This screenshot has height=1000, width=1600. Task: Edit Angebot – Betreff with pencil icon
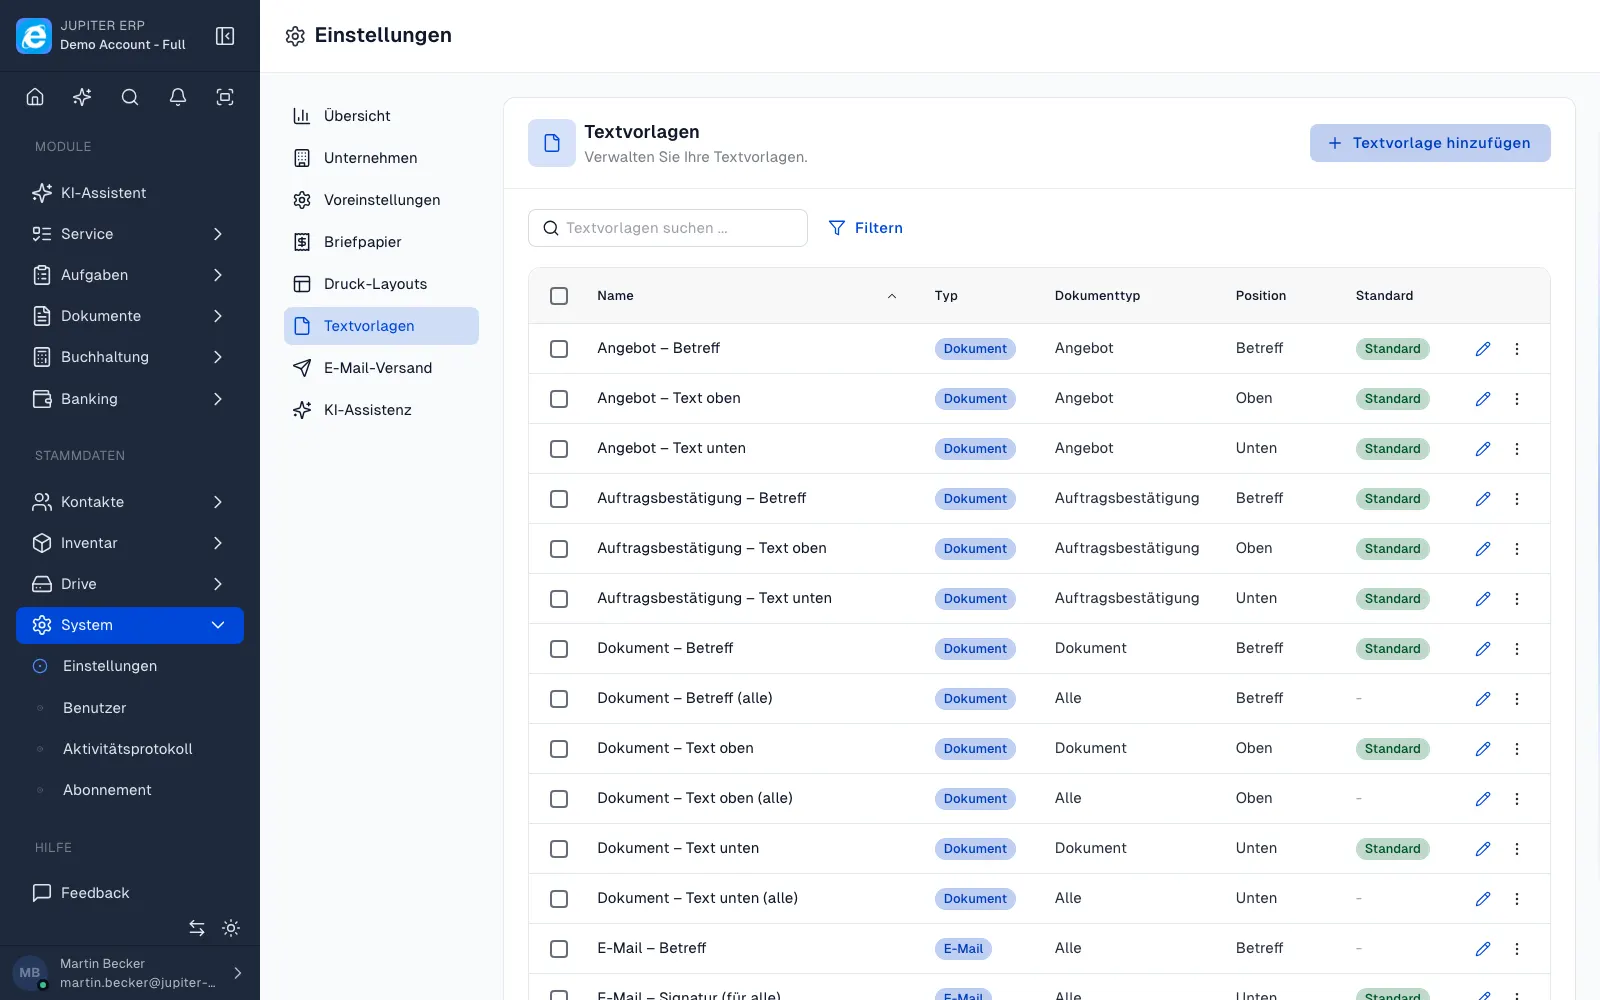click(x=1483, y=349)
